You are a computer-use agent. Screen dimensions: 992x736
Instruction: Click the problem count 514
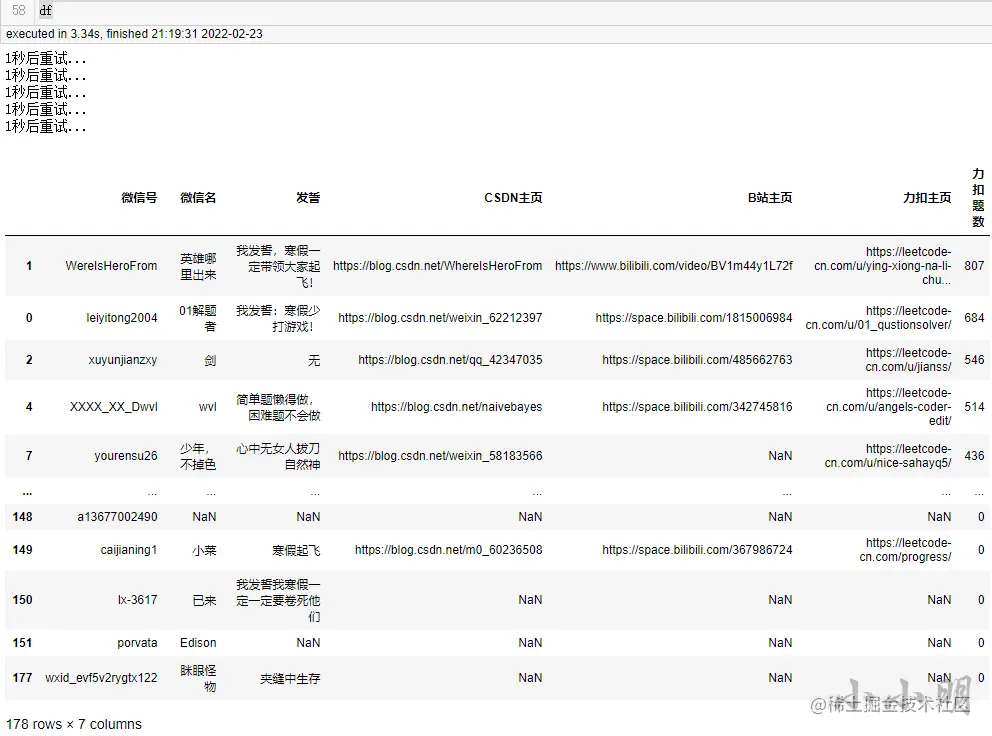tap(974, 406)
